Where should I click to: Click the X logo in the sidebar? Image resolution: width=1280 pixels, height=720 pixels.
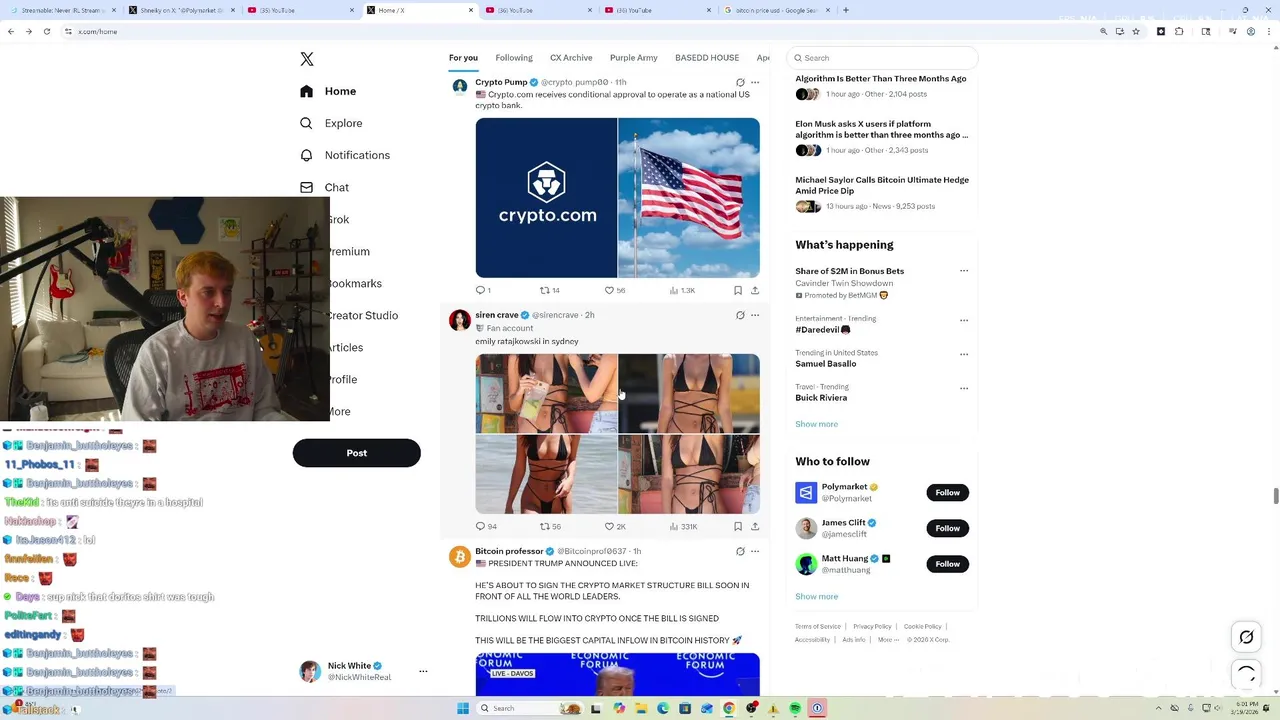point(307,60)
